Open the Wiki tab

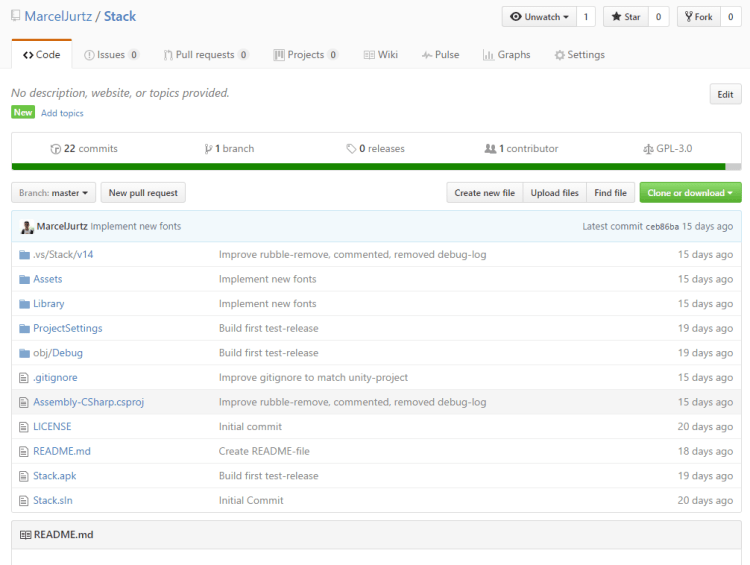[381, 55]
